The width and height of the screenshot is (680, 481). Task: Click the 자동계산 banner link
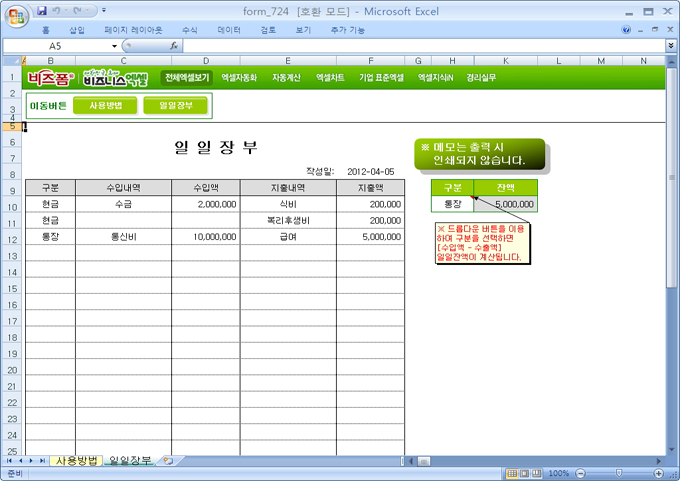(x=286, y=78)
